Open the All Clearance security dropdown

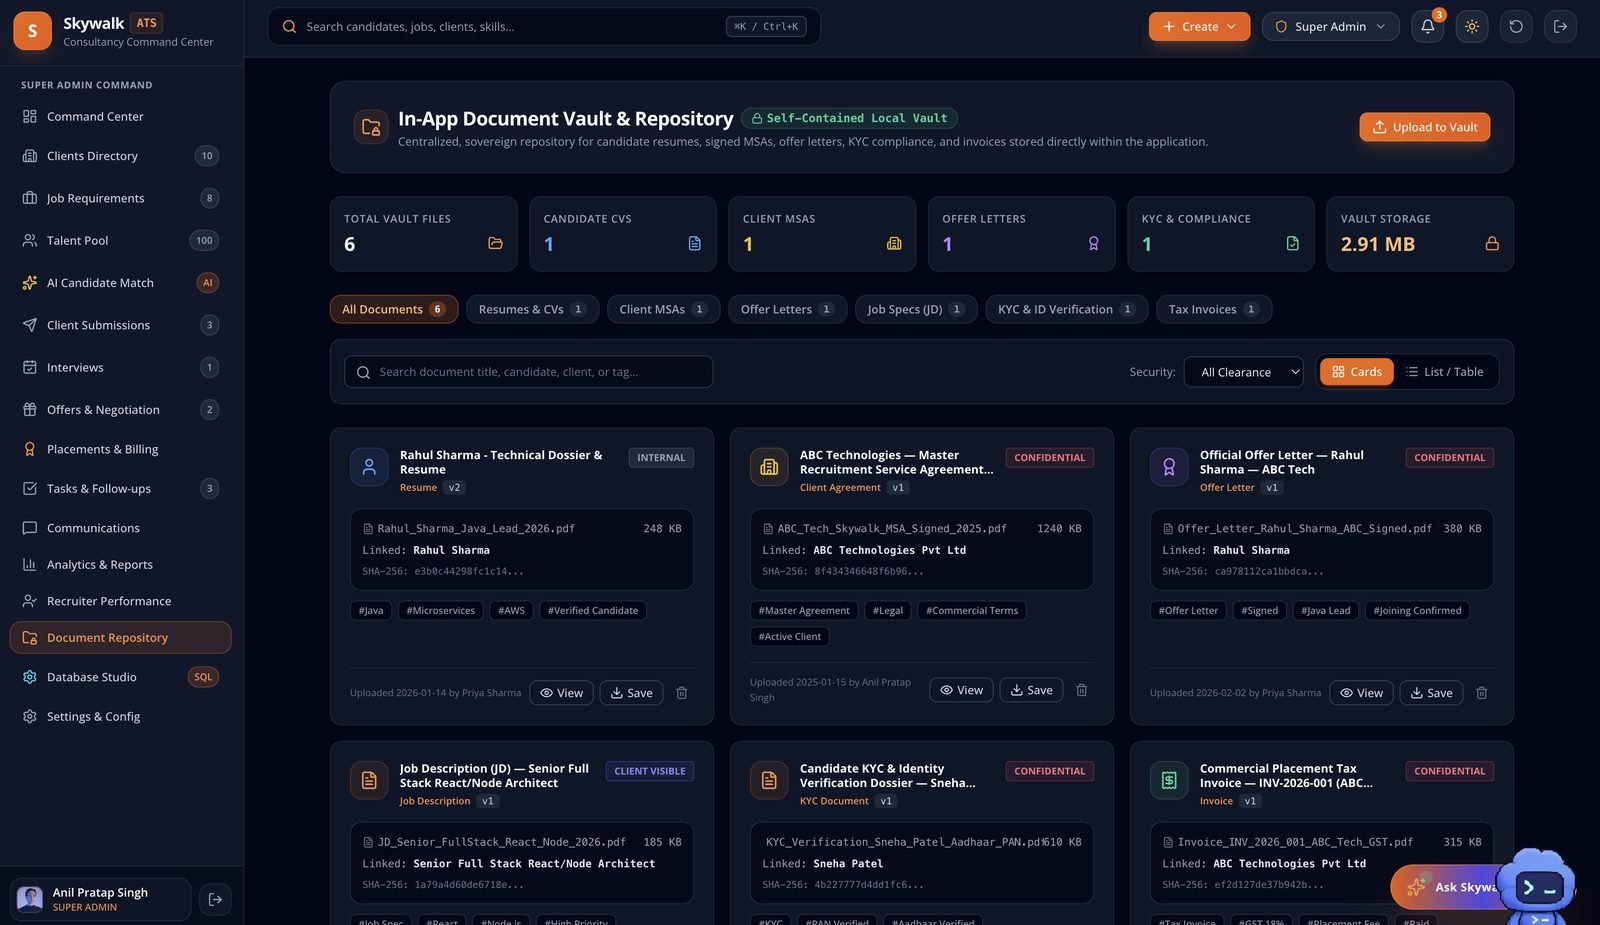point(1244,372)
